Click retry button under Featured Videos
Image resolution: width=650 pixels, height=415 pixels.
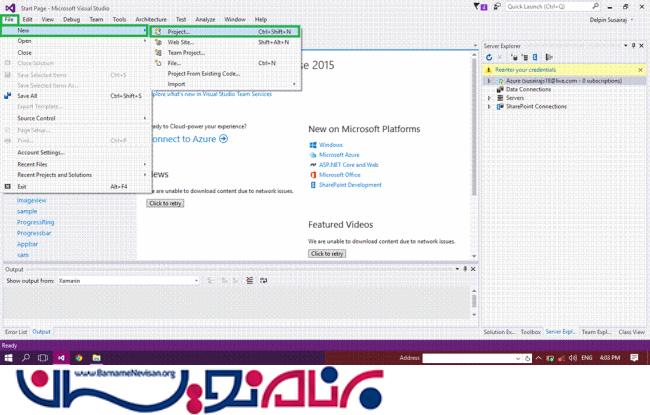click(x=327, y=254)
